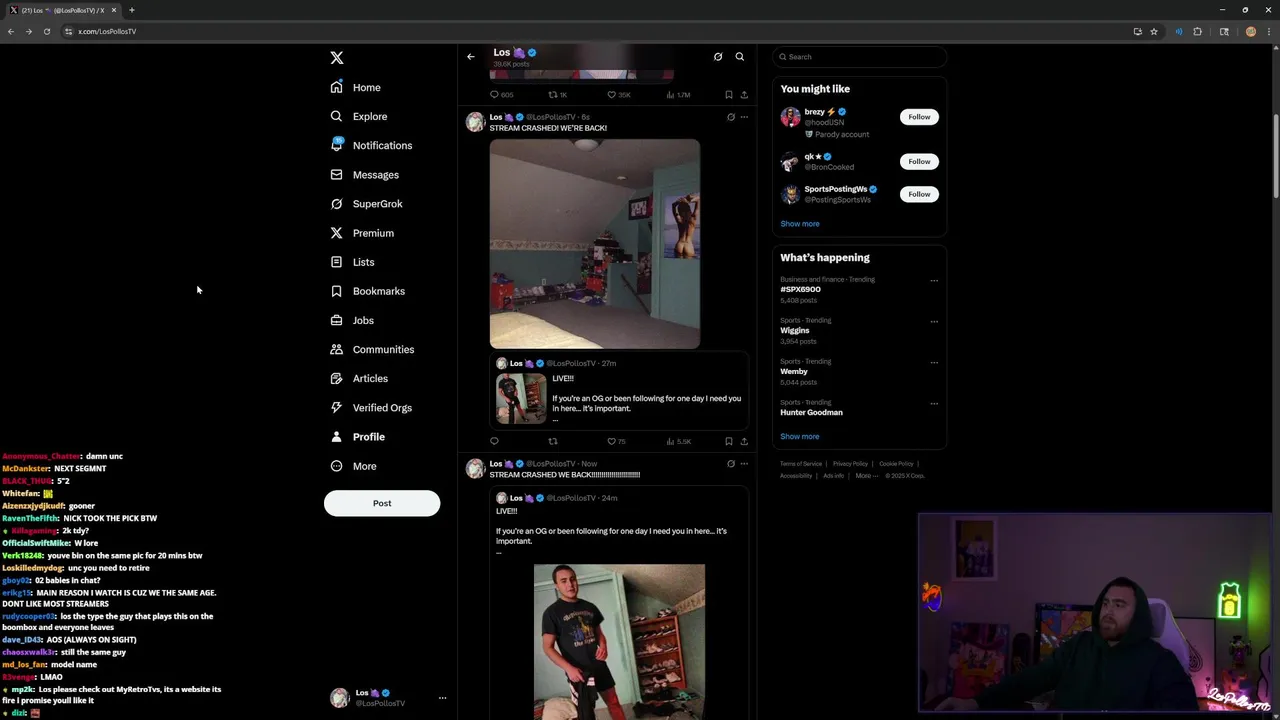This screenshot has height=720, width=1280.
Task: Open Bookmarks in the sidebar
Action: (368, 291)
